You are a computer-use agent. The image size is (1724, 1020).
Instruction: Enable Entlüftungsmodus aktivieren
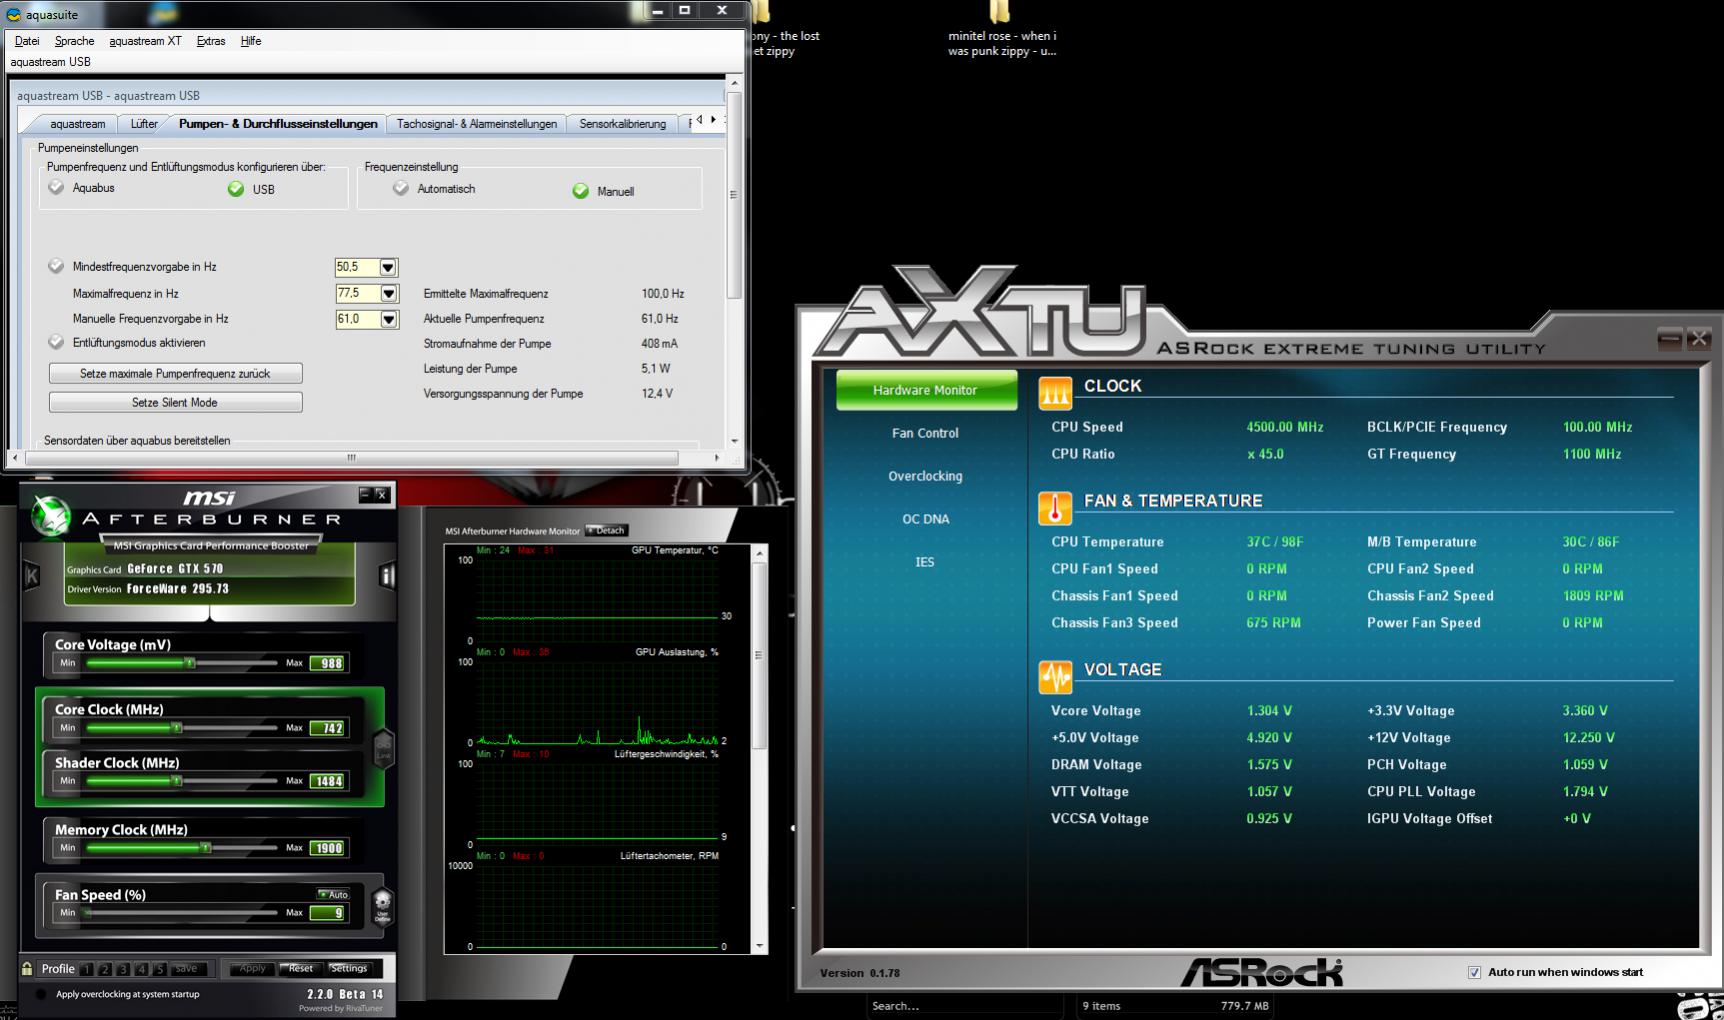pos(56,342)
